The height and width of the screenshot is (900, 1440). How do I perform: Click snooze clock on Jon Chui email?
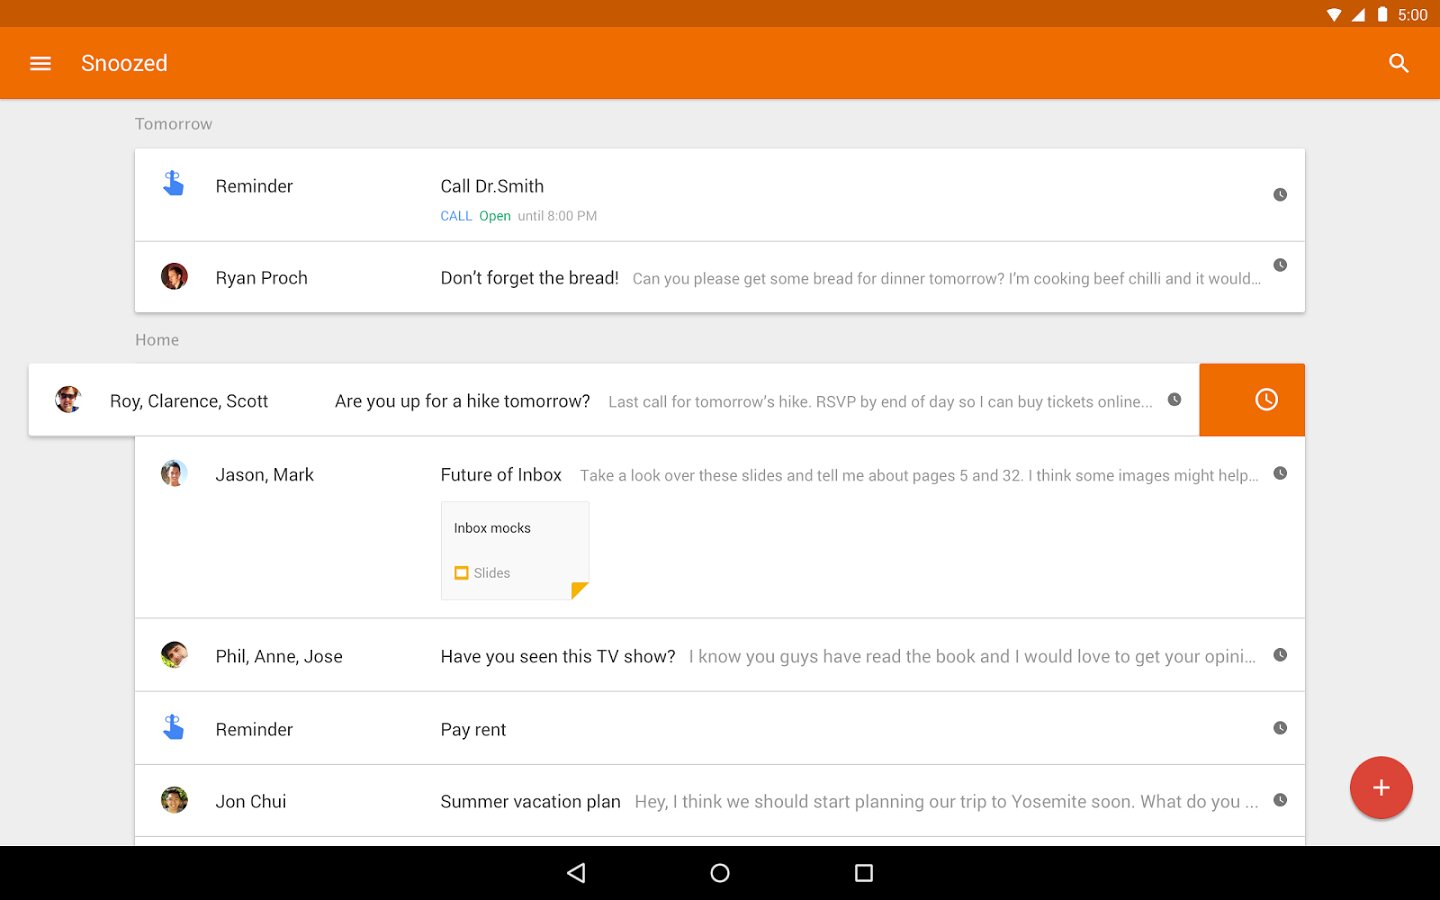pyautogui.click(x=1279, y=800)
